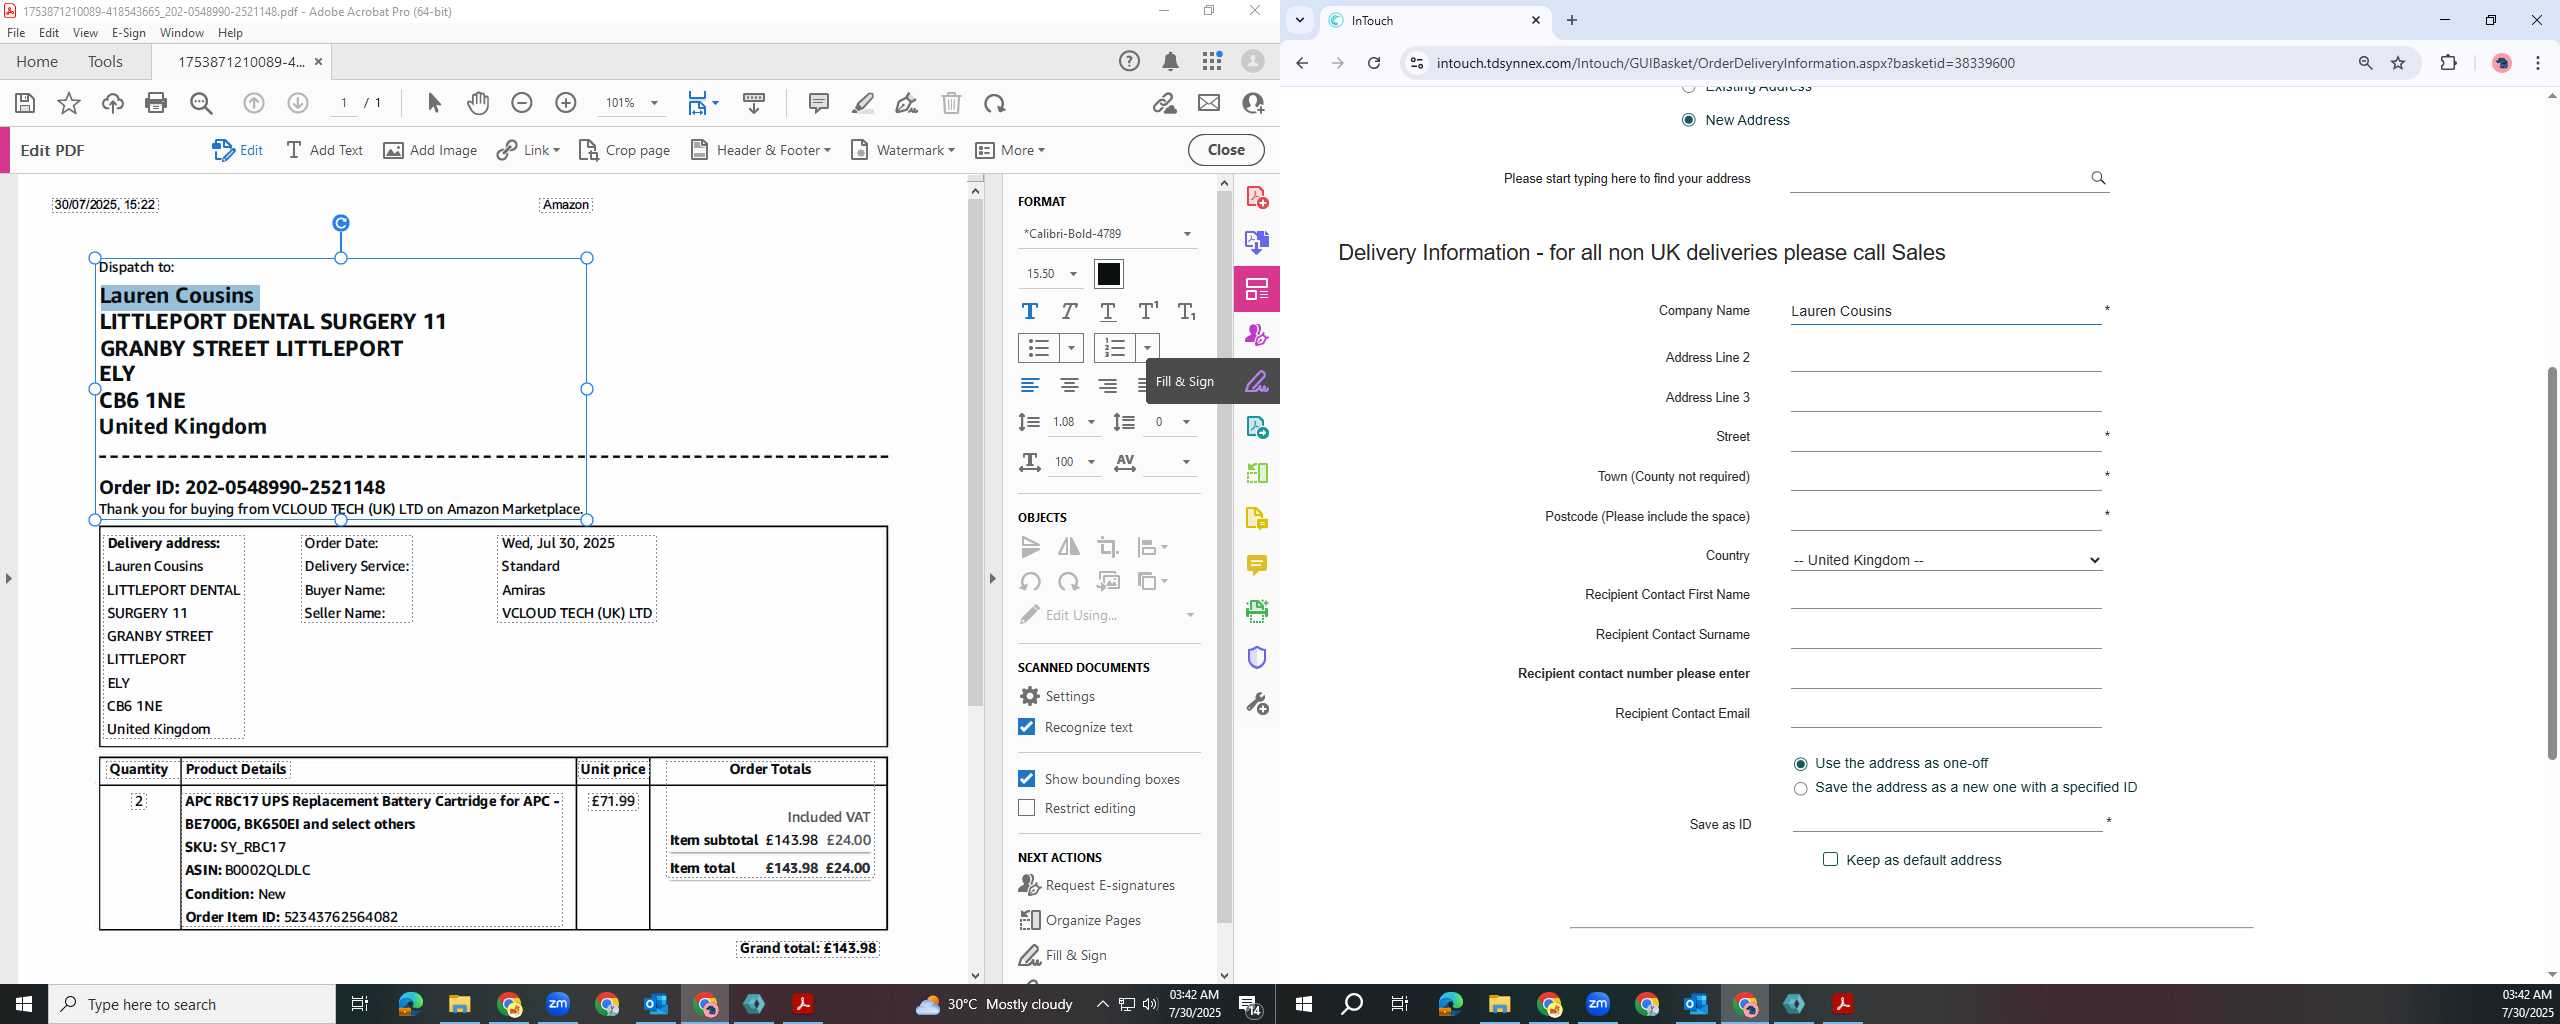Apply superscript style in Format panel
This screenshot has width=2560, height=1024.
point(1148,311)
